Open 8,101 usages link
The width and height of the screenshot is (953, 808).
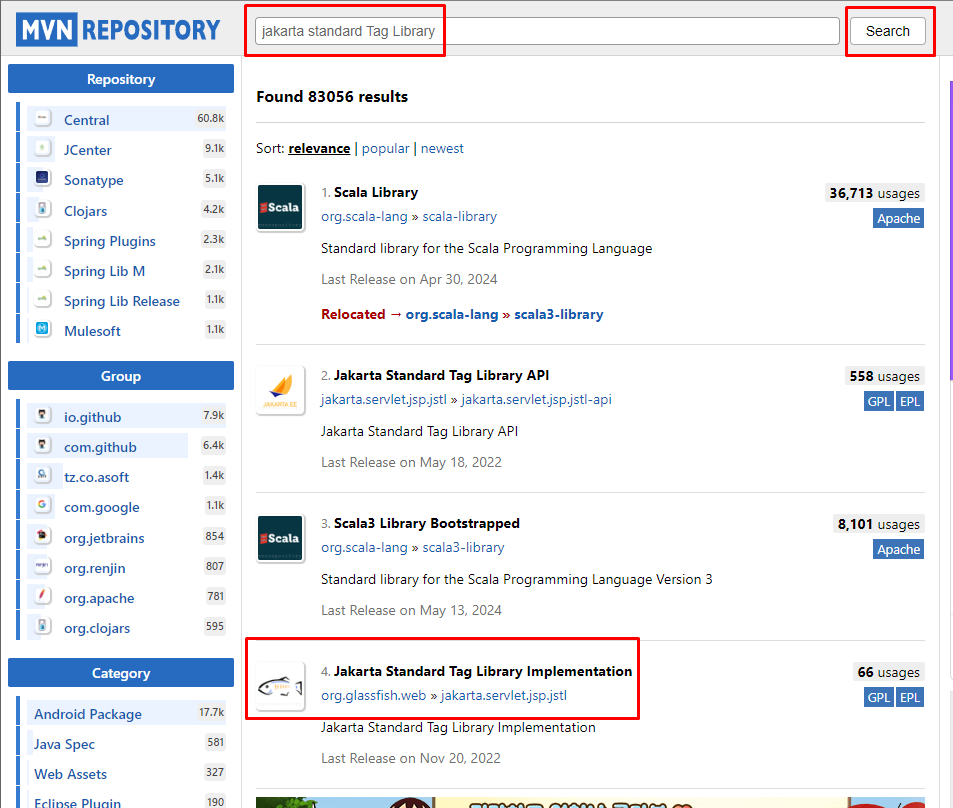click(x=878, y=524)
